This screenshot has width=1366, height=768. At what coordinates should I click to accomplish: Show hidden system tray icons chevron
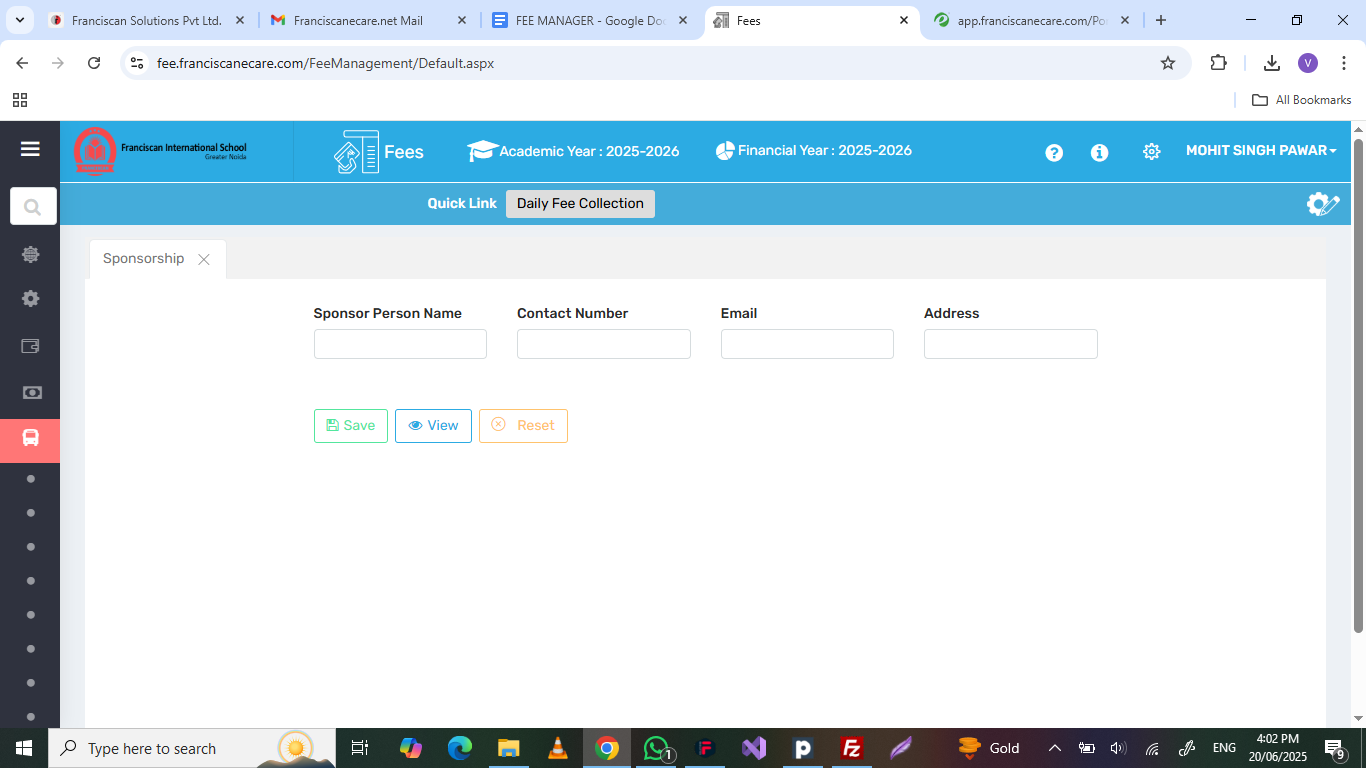(x=1054, y=748)
